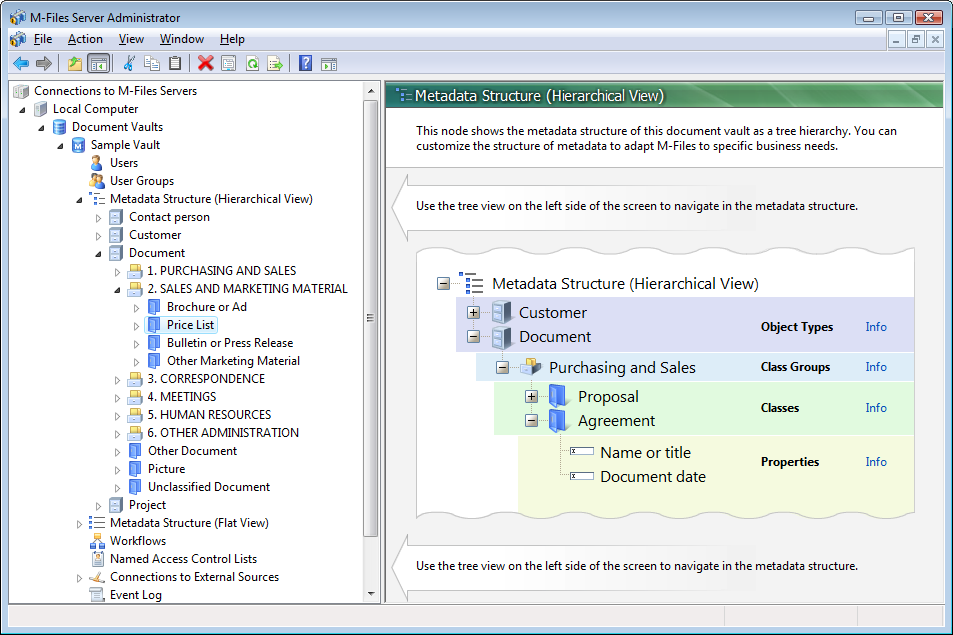The width and height of the screenshot is (953, 635).
Task: Open the Object Types Info link
Action: pyautogui.click(x=876, y=326)
